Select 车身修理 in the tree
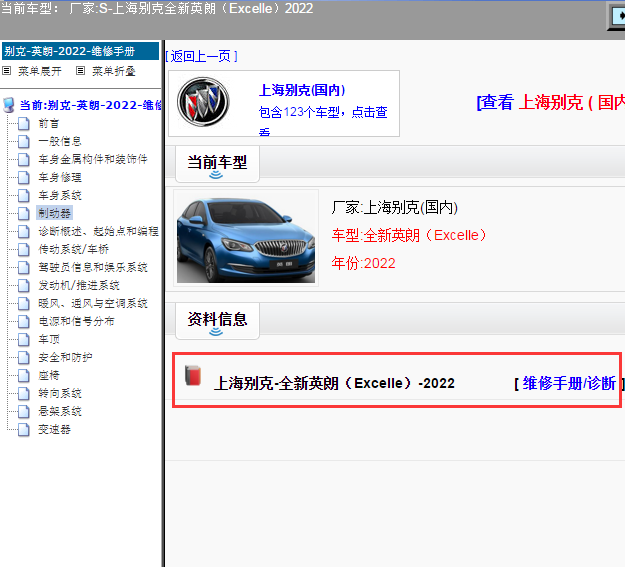 pyautogui.click(x=60, y=177)
